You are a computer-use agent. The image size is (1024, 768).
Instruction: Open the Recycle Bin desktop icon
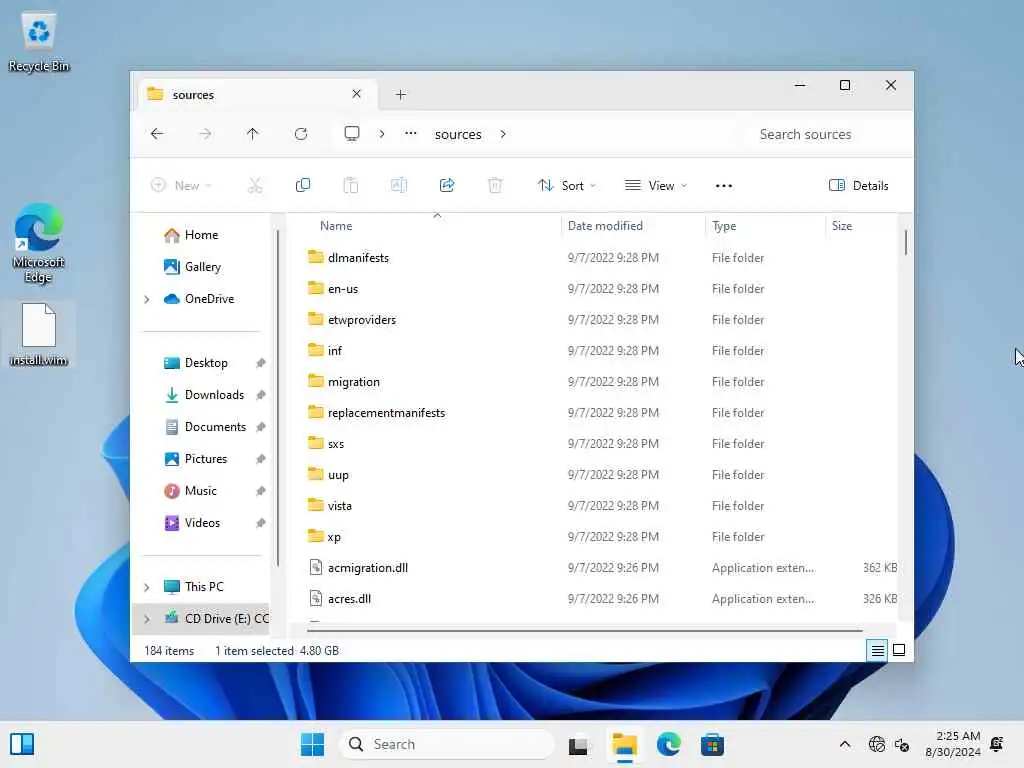pos(39,41)
